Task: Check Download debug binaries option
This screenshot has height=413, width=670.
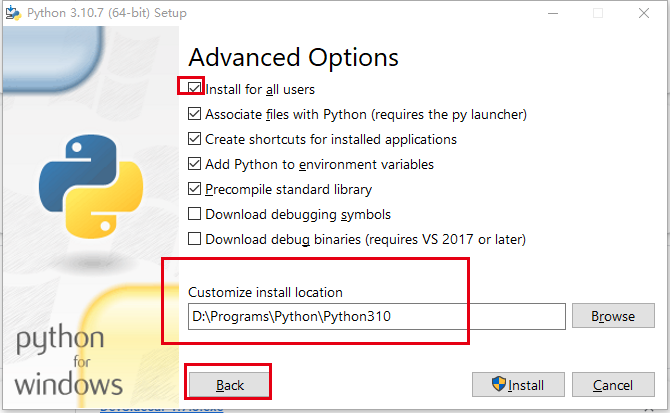Action: tap(194, 239)
